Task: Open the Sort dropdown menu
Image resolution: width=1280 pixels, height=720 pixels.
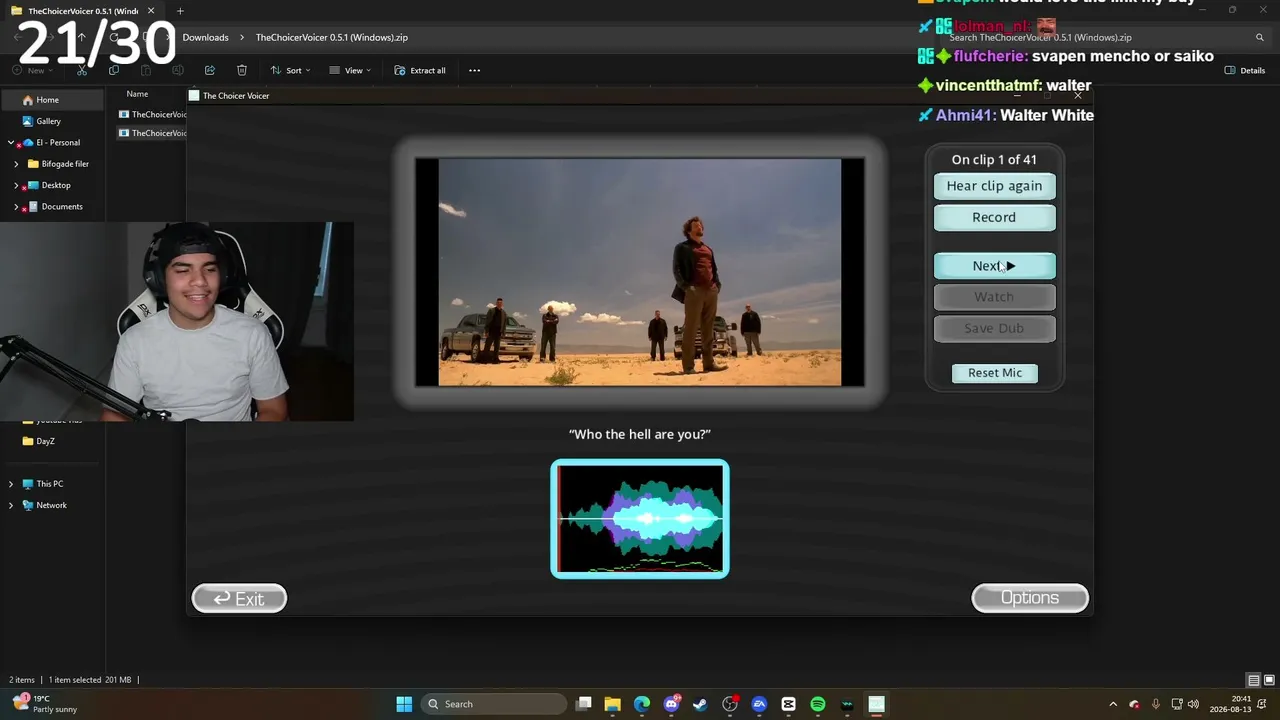Action: [290, 70]
